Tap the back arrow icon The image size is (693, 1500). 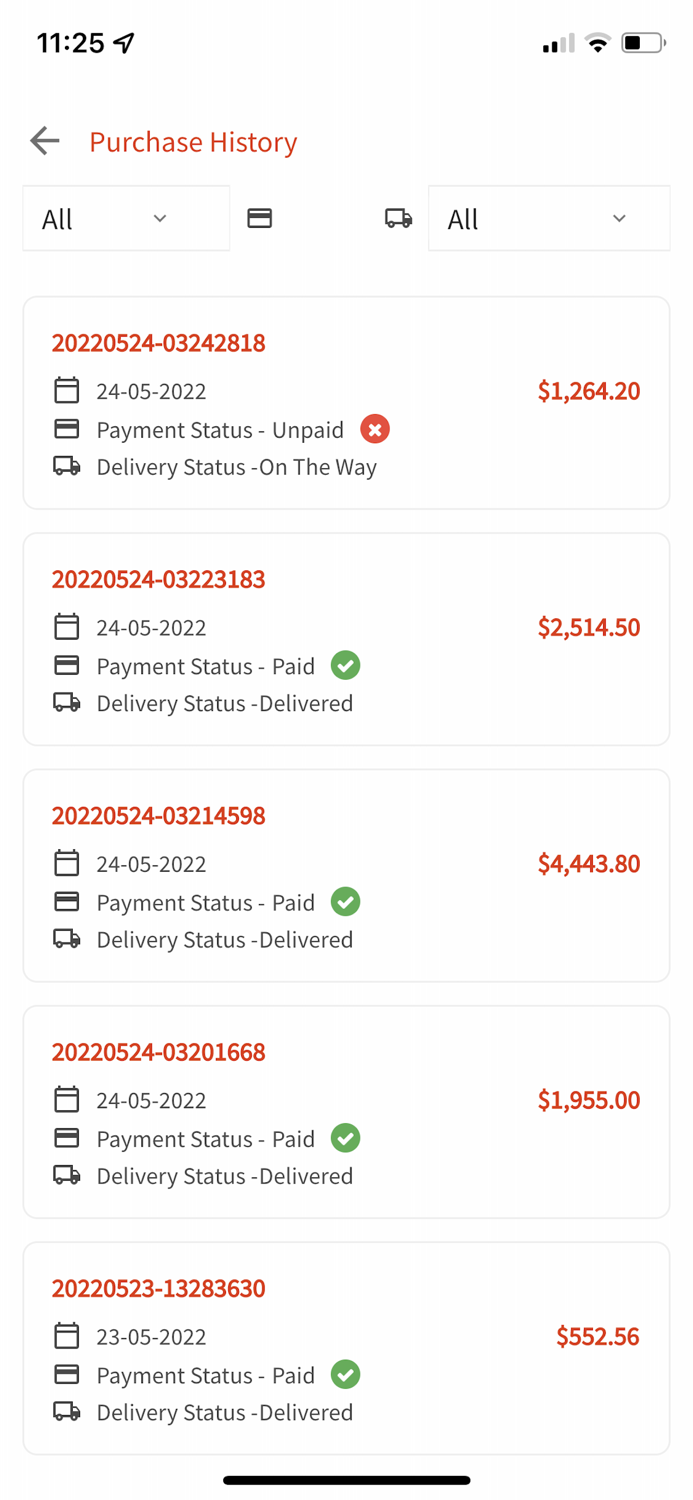(x=45, y=141)
